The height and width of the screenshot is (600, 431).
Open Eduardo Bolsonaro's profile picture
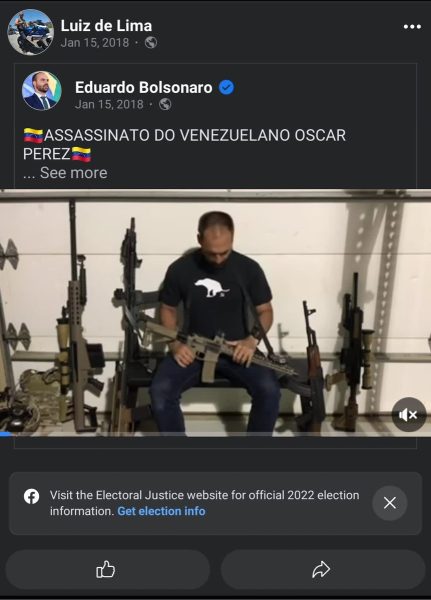click(x=42, y=91)
